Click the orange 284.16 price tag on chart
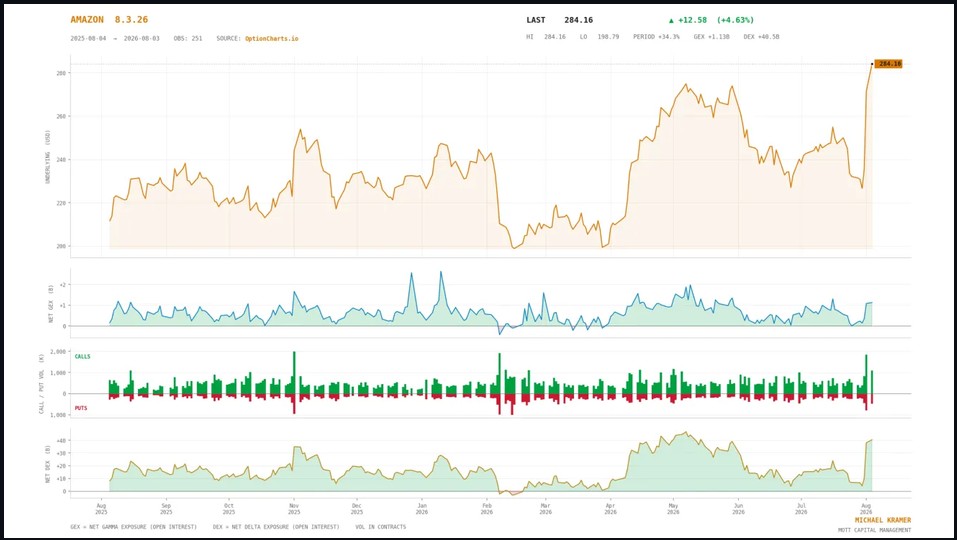957x540 pixels. tap(888, 63)
